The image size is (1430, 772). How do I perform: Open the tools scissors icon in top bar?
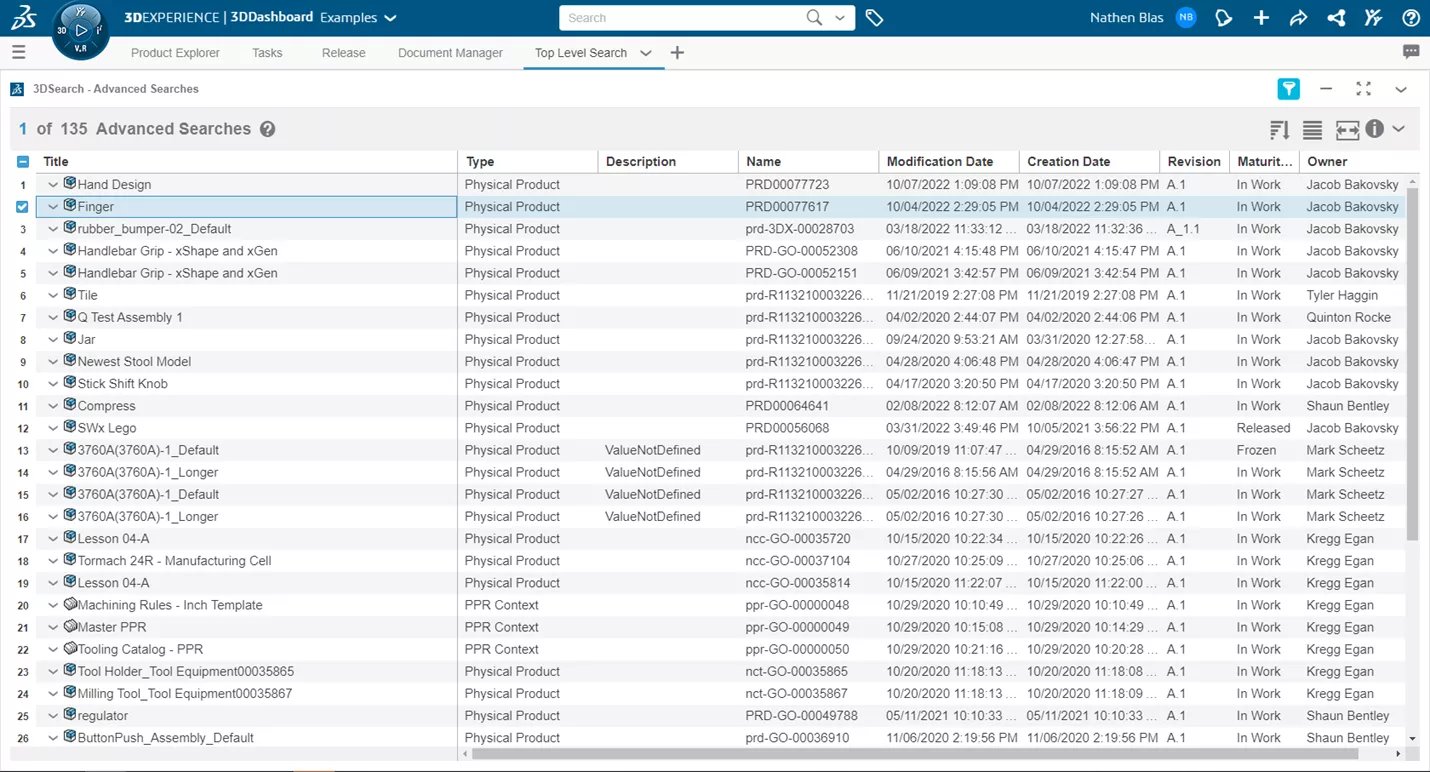pos(1373,18)
